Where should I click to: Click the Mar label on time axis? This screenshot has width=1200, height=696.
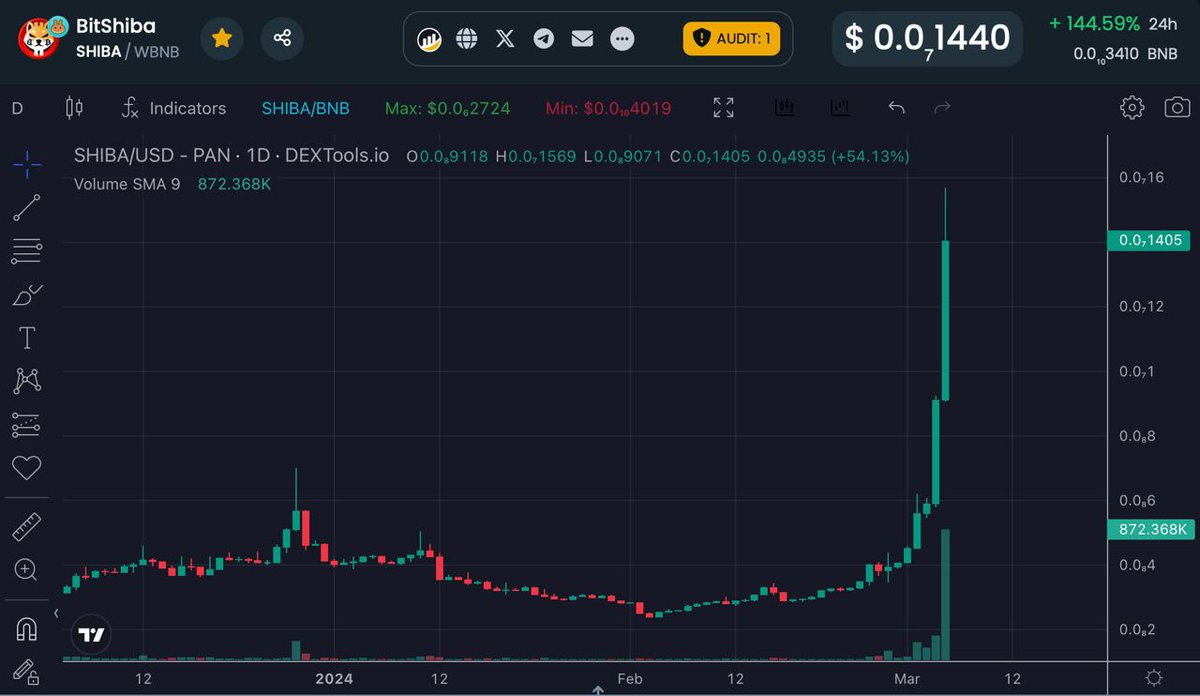[x=908, y=678]
